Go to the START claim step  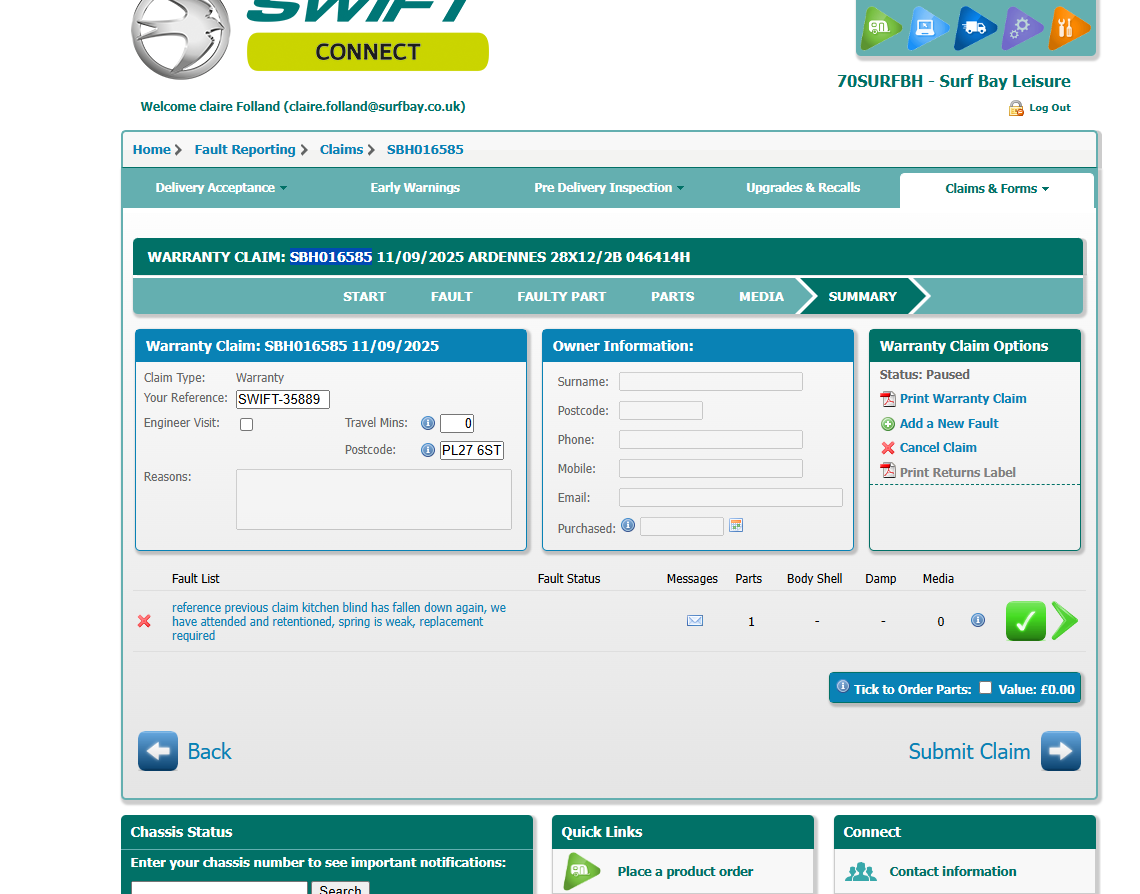click(x=364, y=297)
